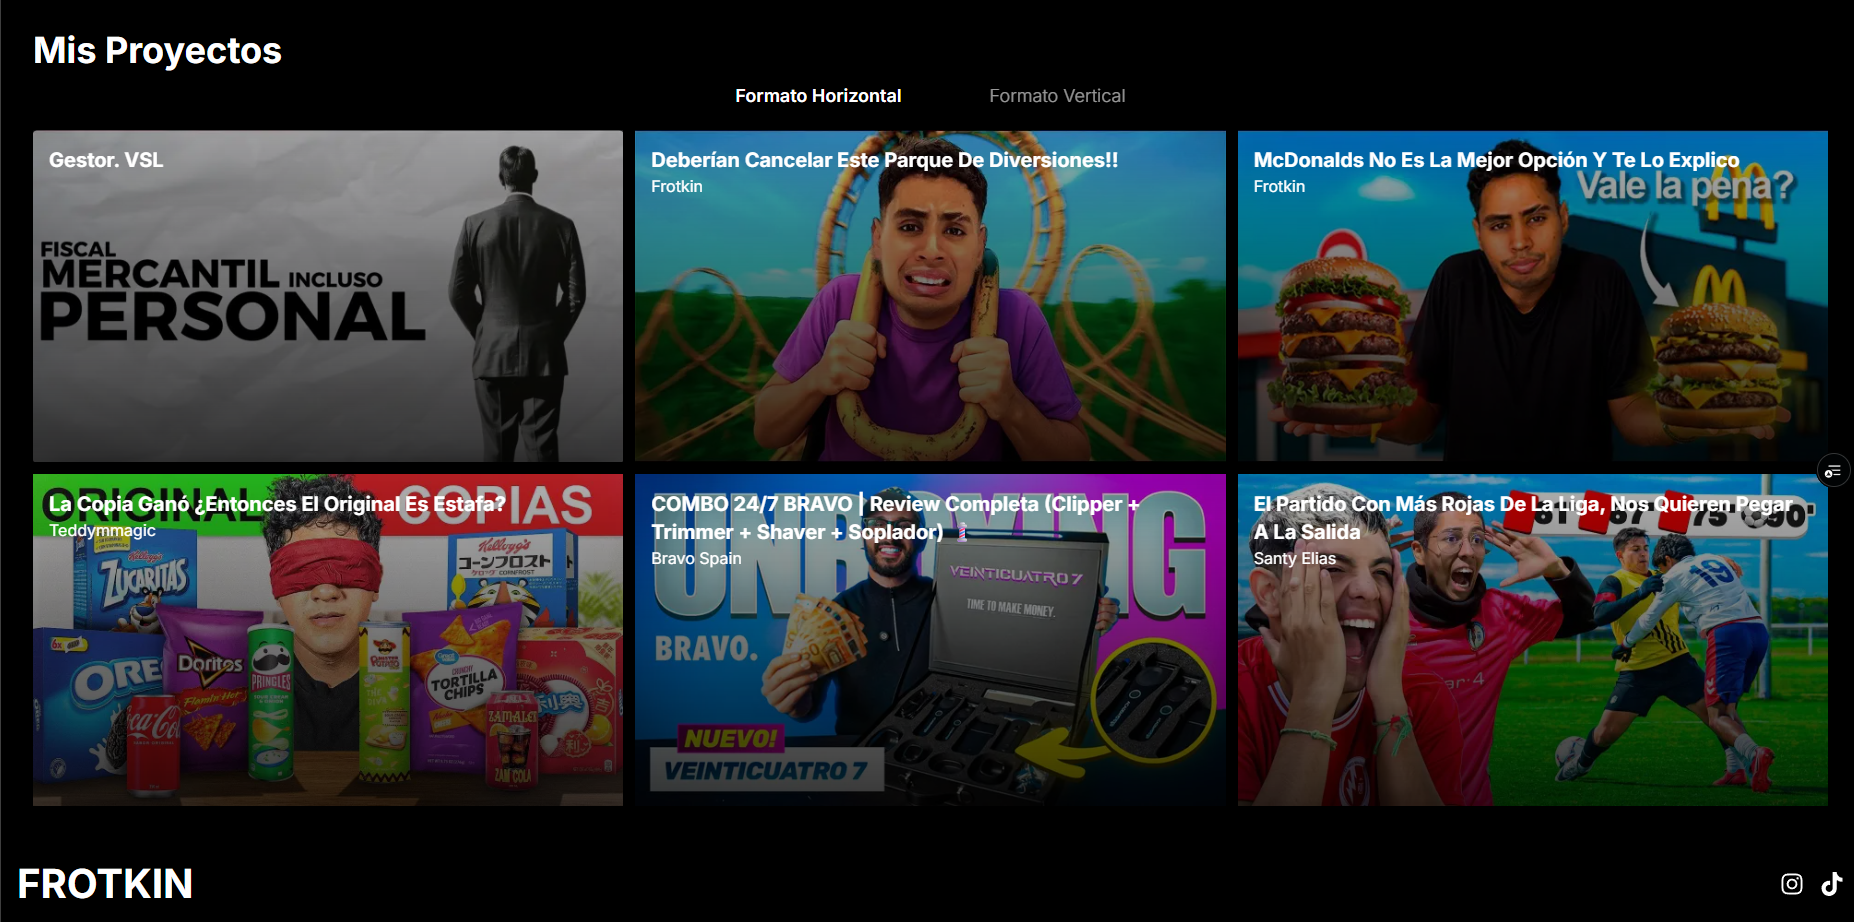Click the Gestor. VSL title text

(106, 160)
